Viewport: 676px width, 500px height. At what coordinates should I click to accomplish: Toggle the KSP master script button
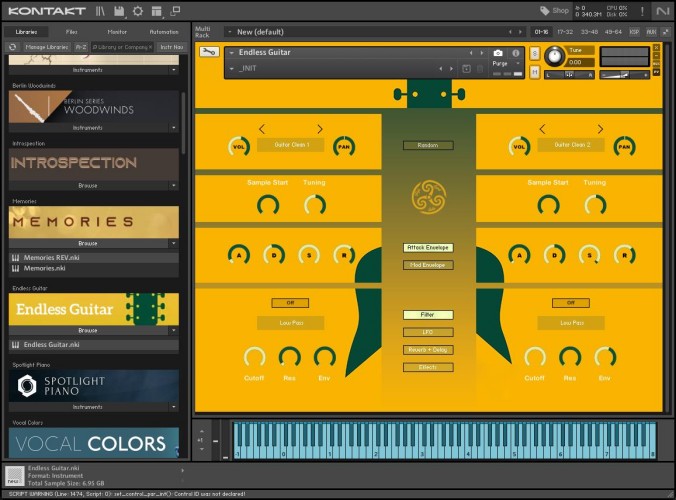634,32
